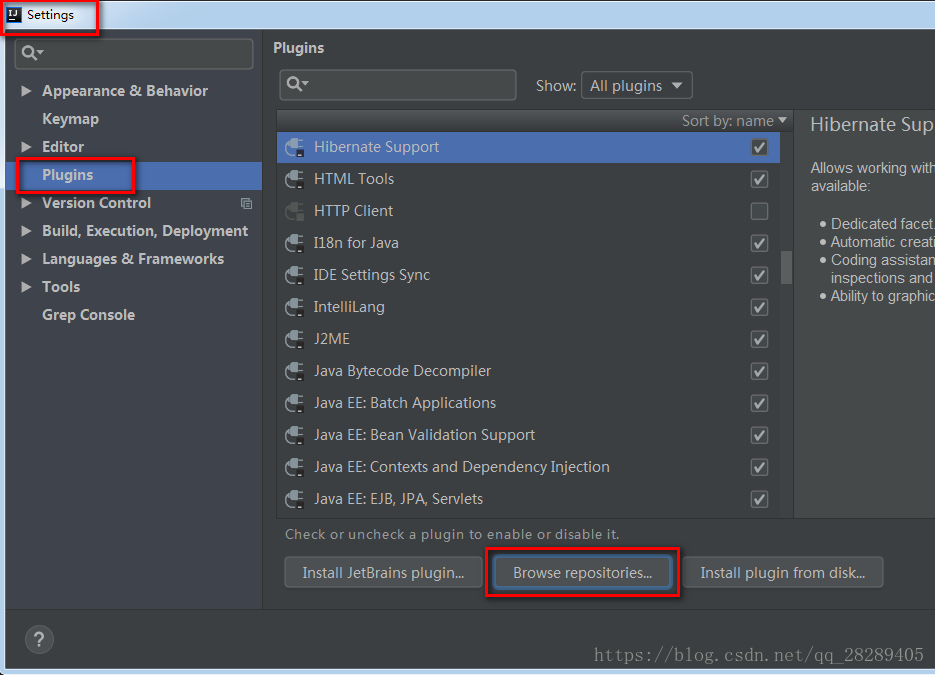Toggle Java EE: Bean Validation Support checkbox
935x675 pixels.
[759, 435]
